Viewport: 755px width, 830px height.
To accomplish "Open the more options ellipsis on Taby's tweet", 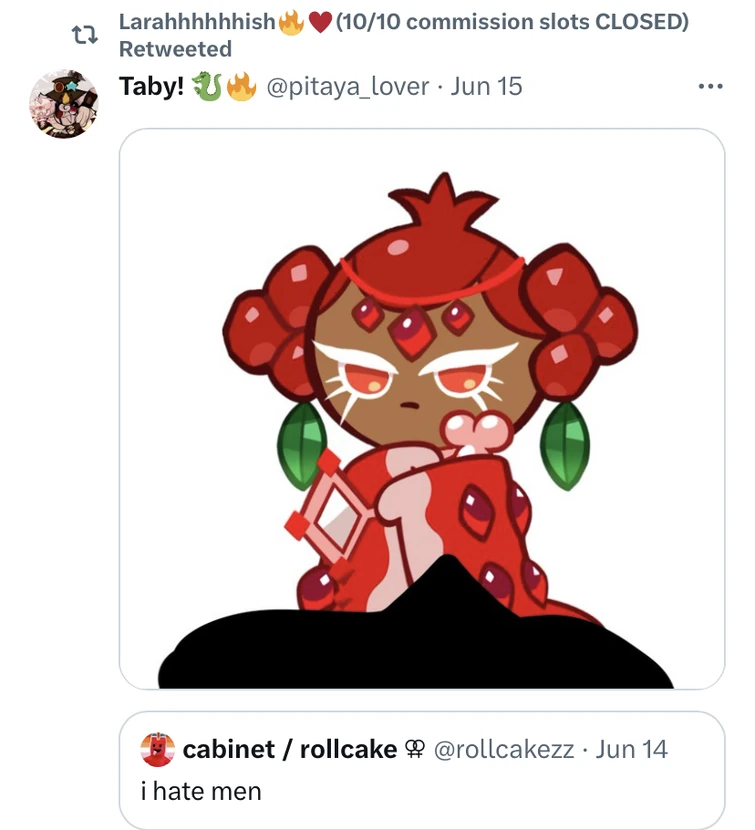I will coord(710,86).
